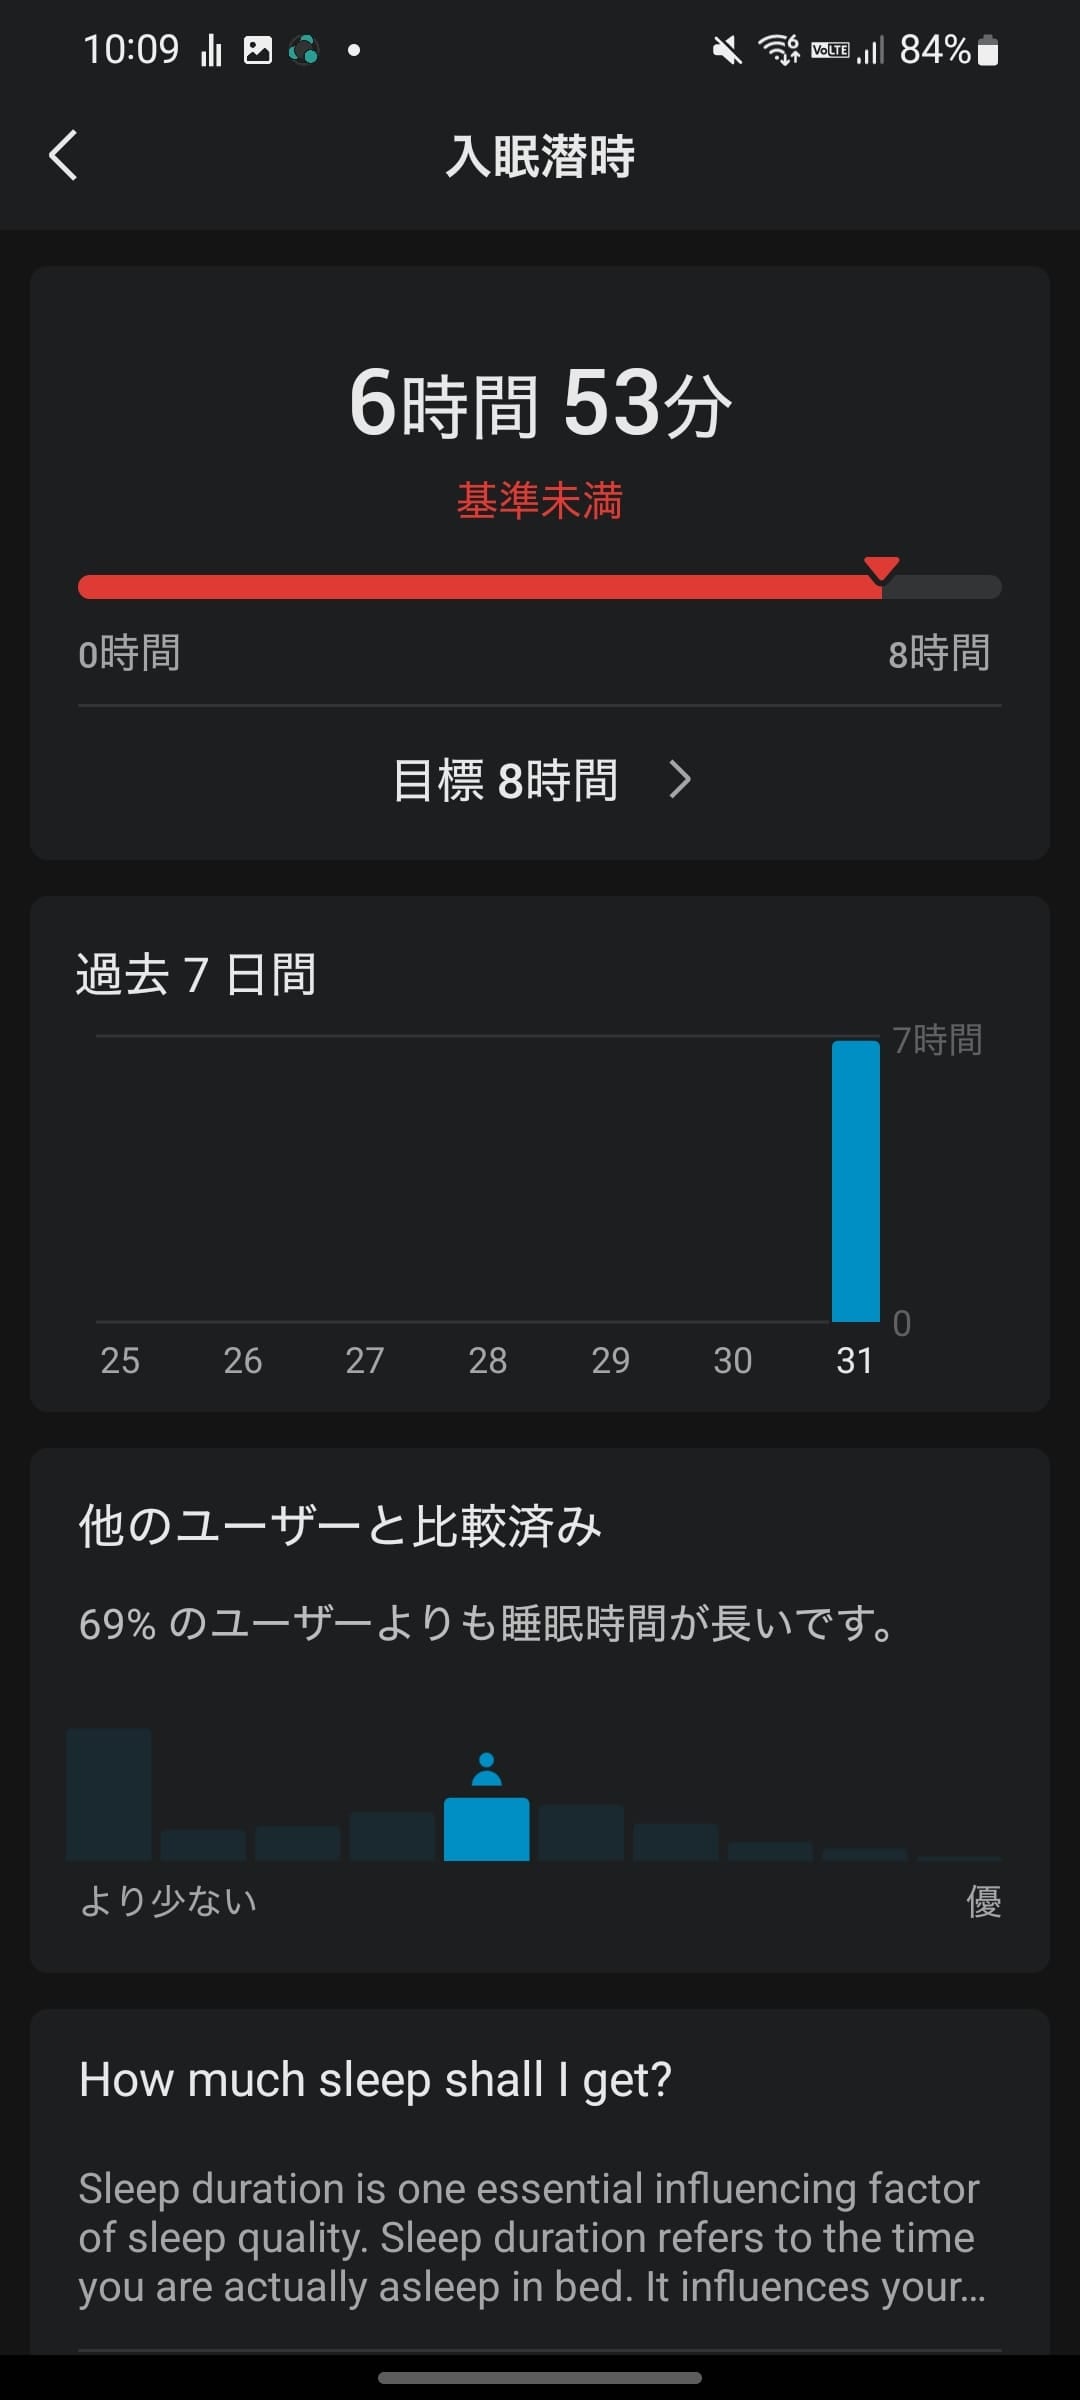
Task: Tap the battery icon in status bar
Action: coord(988,50)
